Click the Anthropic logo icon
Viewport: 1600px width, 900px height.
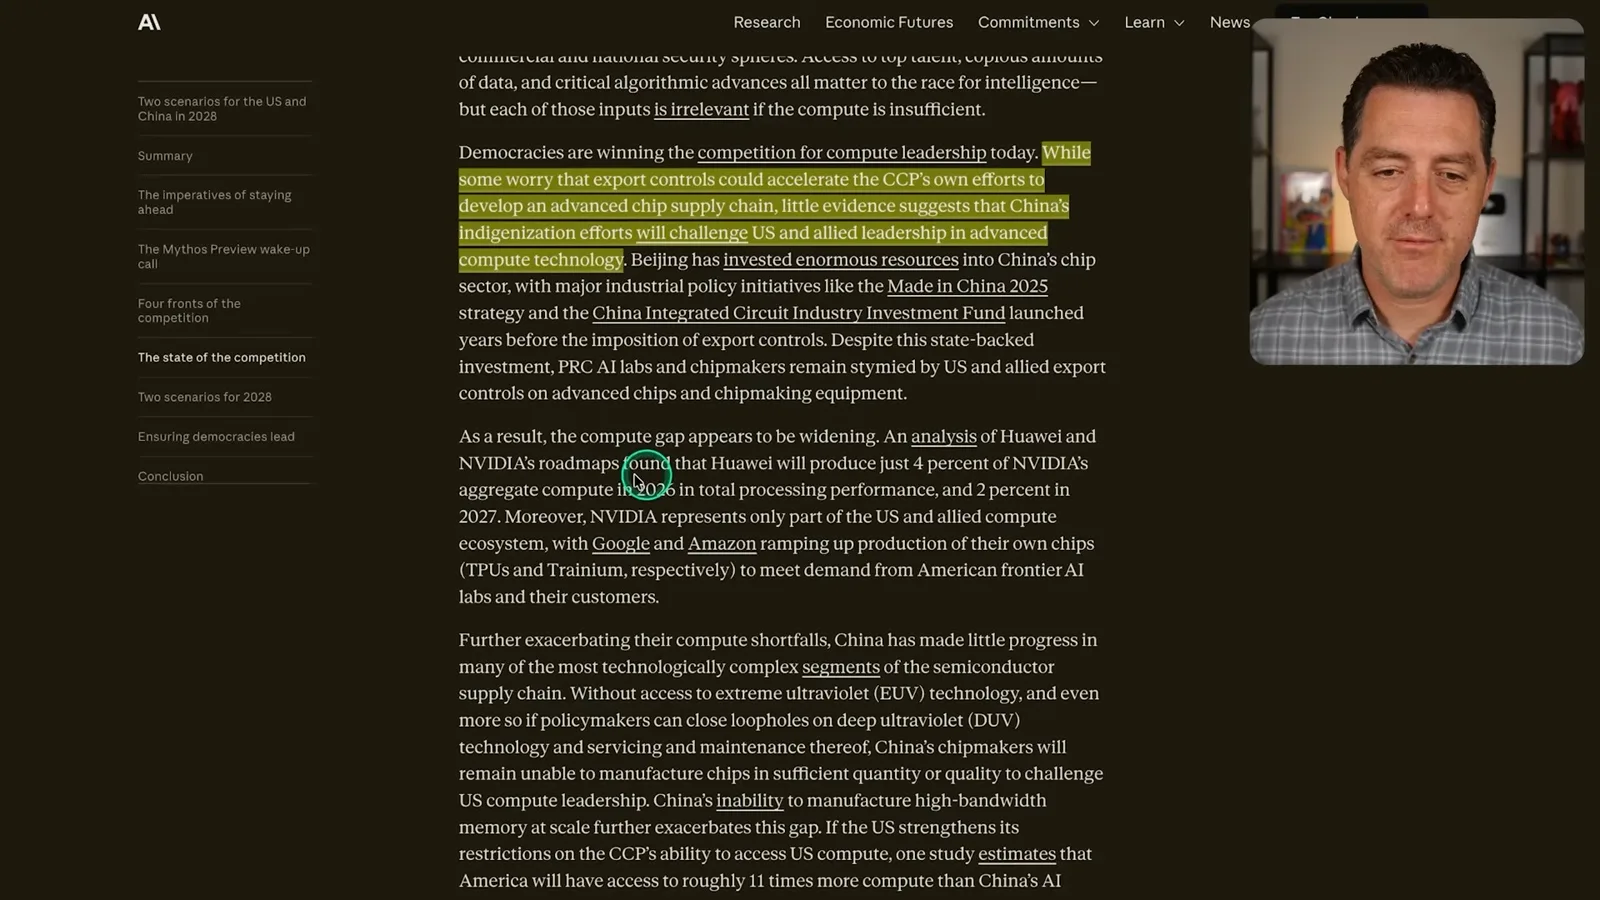[x=149, y=22]
